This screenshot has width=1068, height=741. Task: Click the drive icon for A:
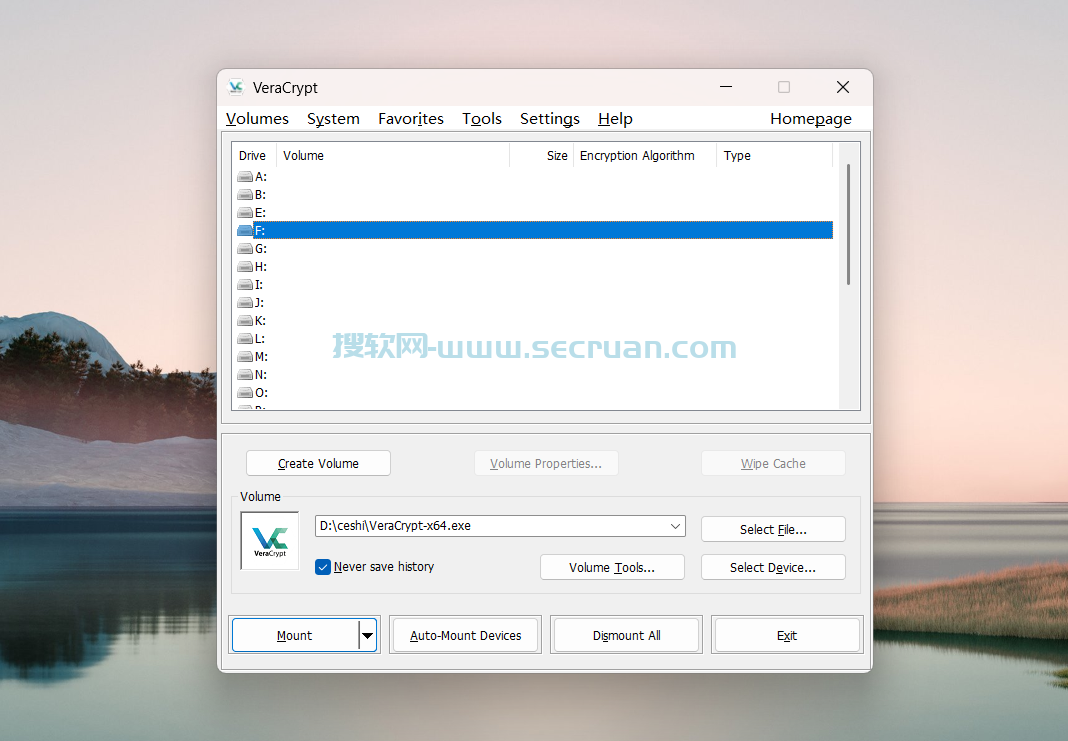pyautogui.click(x=245, y=176)
